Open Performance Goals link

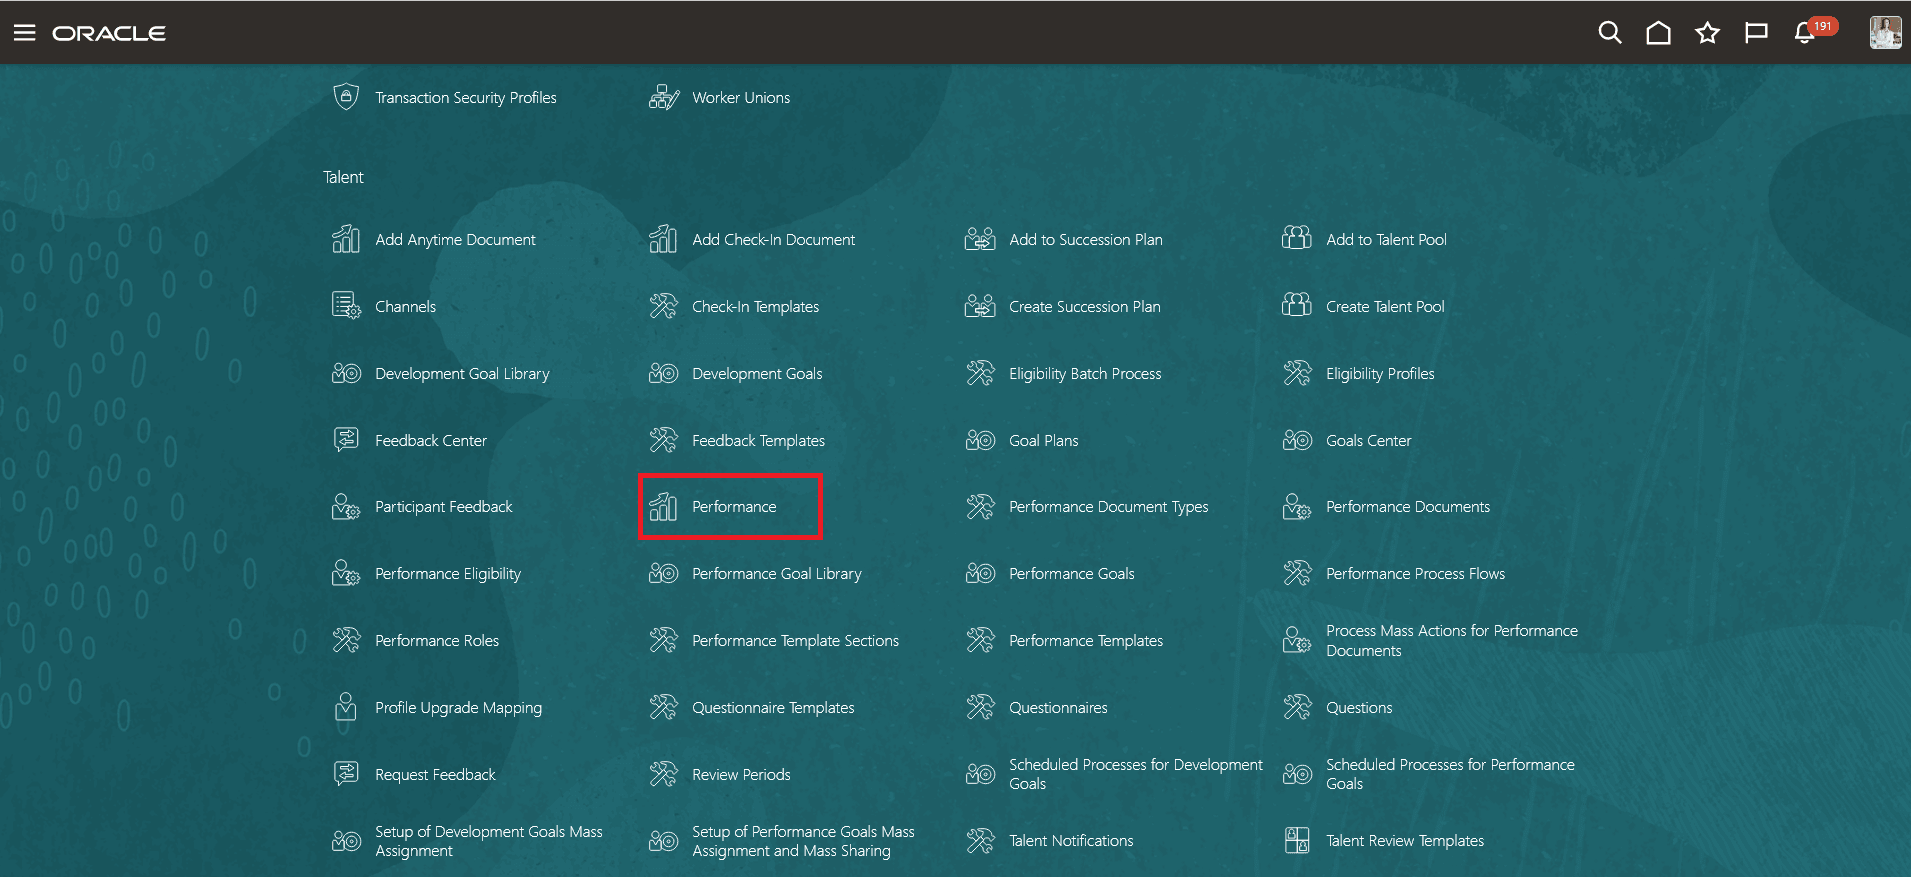point(1072,574)
